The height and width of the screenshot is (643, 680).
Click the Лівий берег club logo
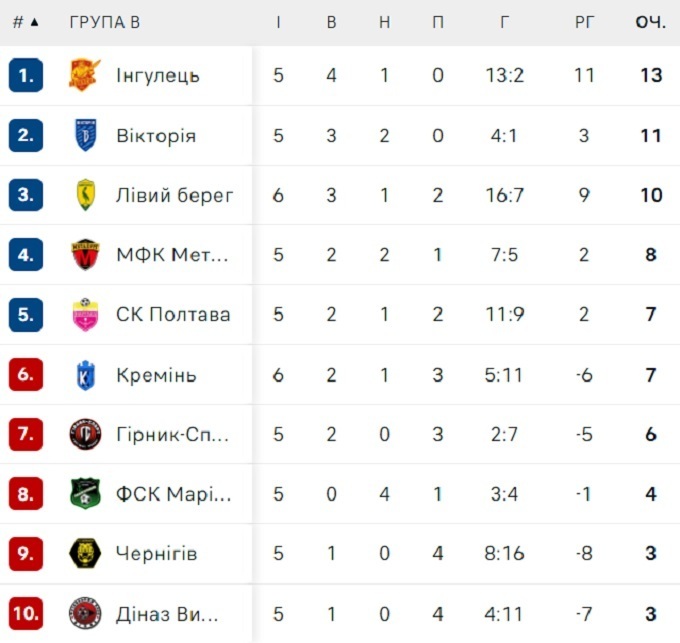coord(85,195)
